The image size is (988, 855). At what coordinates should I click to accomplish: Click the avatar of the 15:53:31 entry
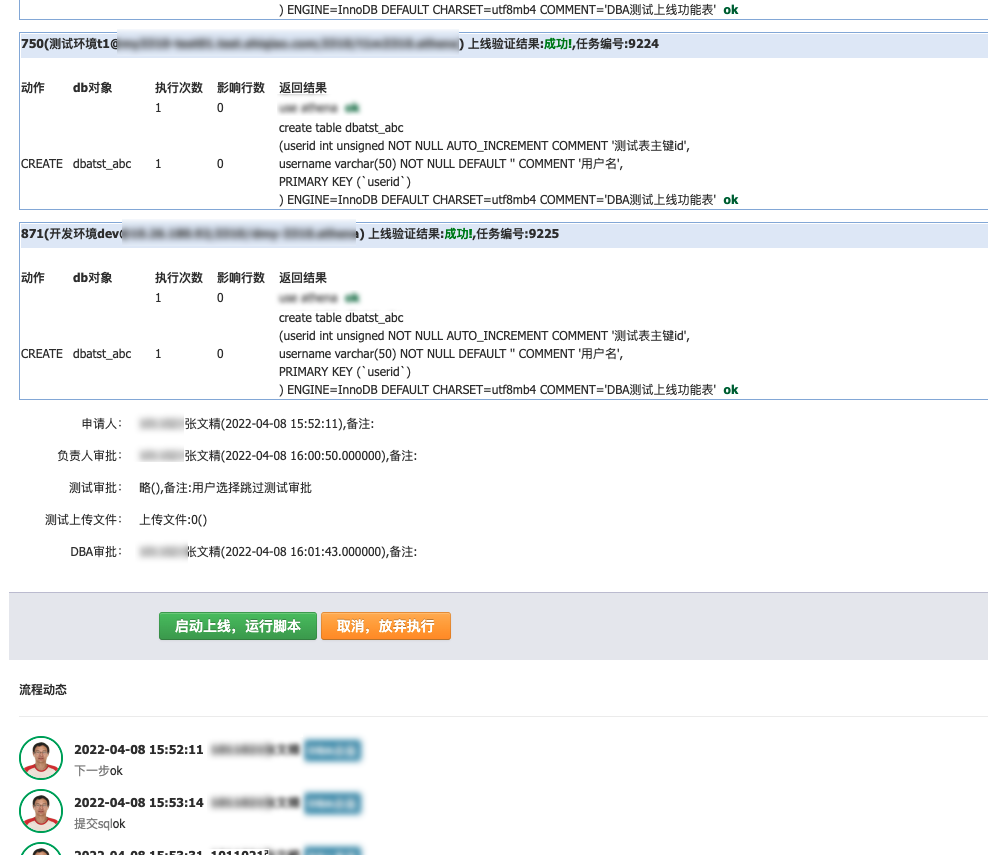click(x=41, y=850)
